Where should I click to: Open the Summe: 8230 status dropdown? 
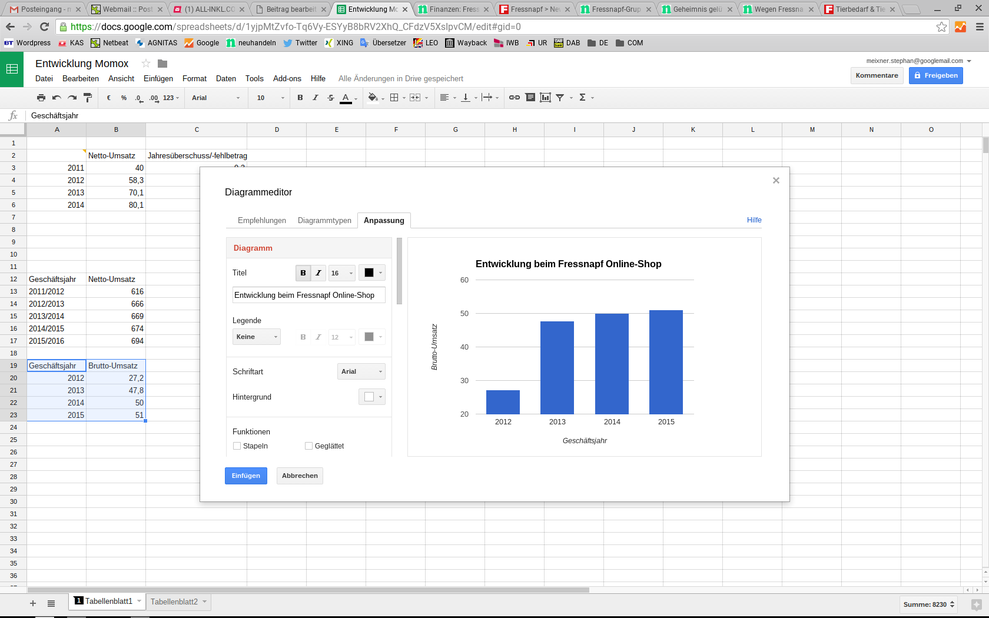[930, 604]
